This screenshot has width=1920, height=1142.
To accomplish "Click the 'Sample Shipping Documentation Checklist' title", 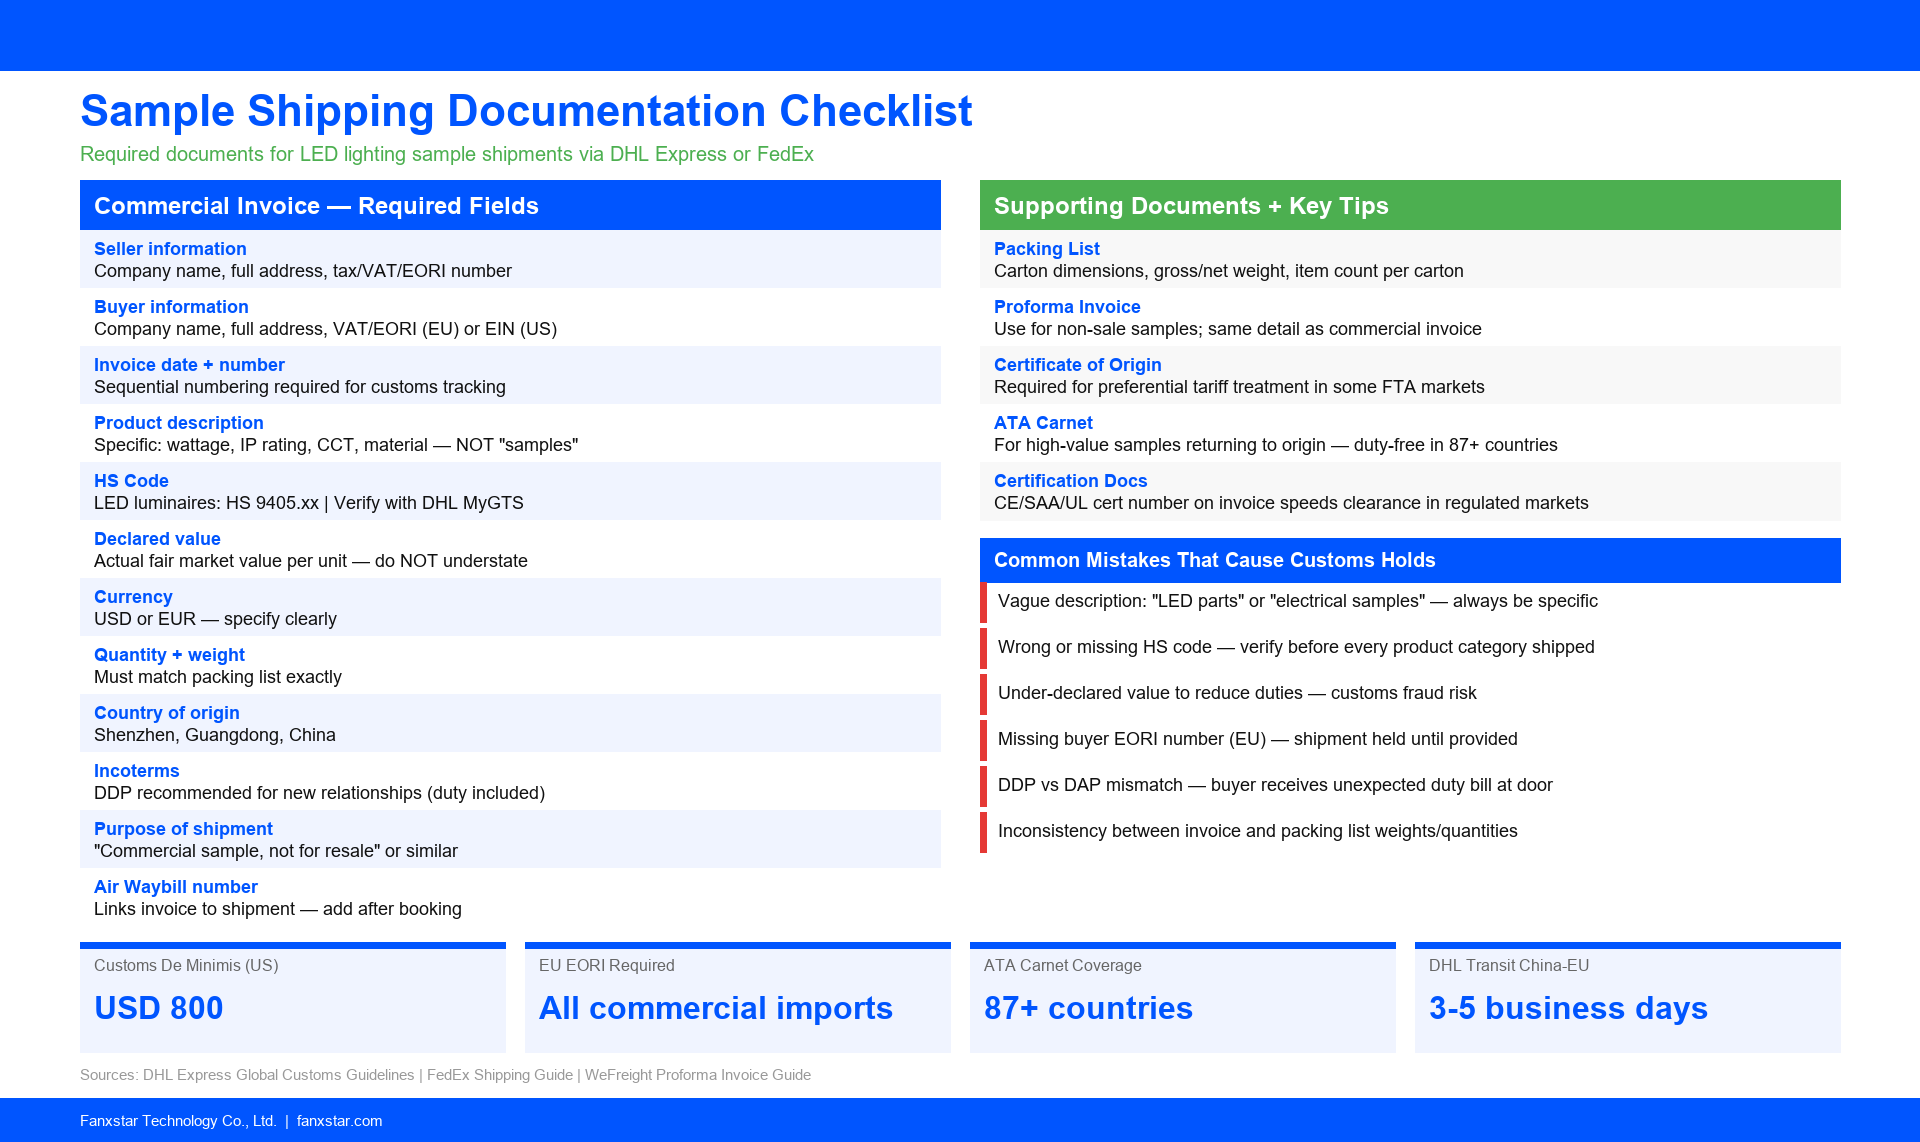I will [526, 111].
